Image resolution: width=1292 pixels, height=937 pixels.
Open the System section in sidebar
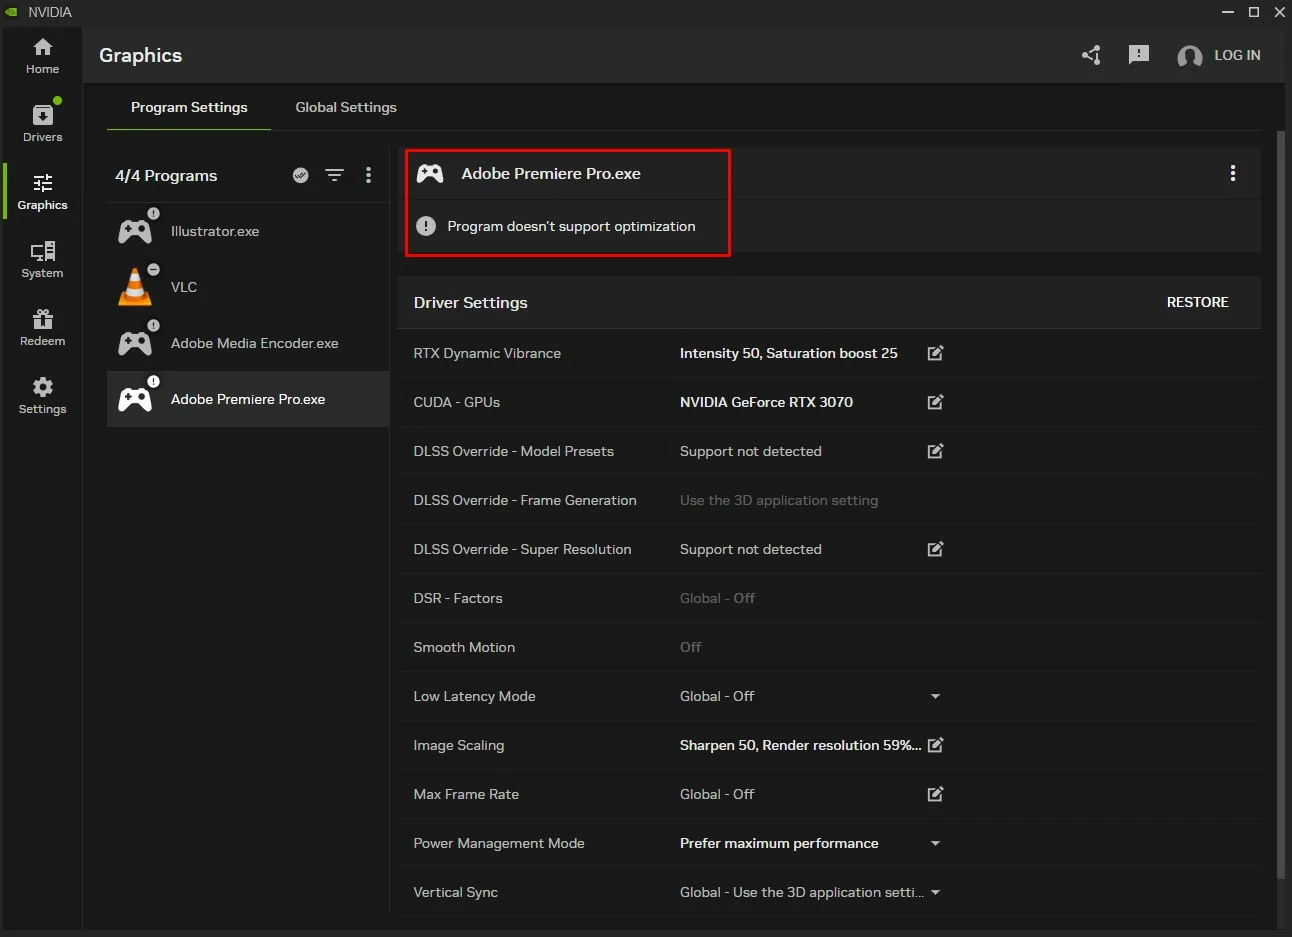(42, 260)
